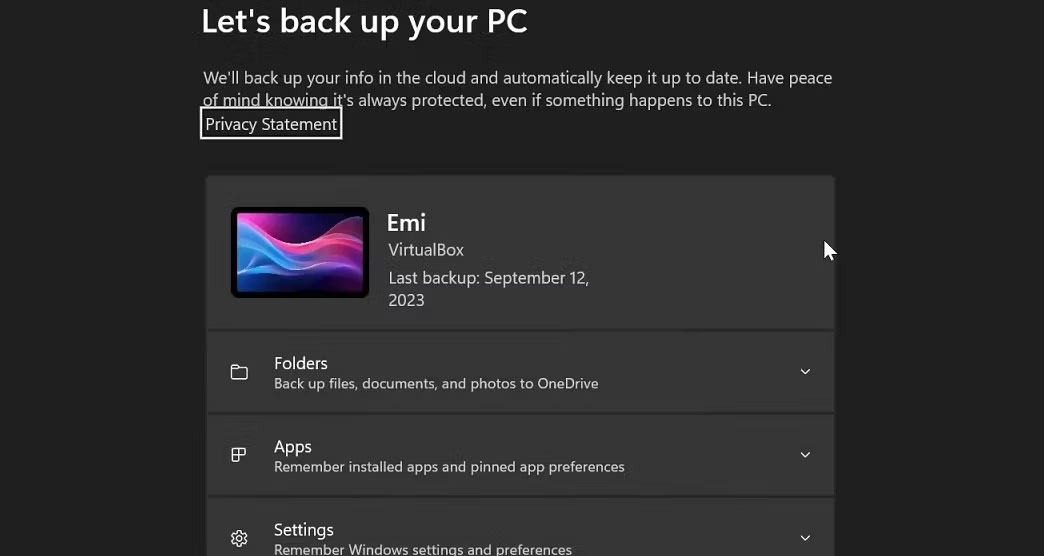Click the Last backup date text
The height and width of the screenshot is (556, 1044).
(x=488, y=279)
